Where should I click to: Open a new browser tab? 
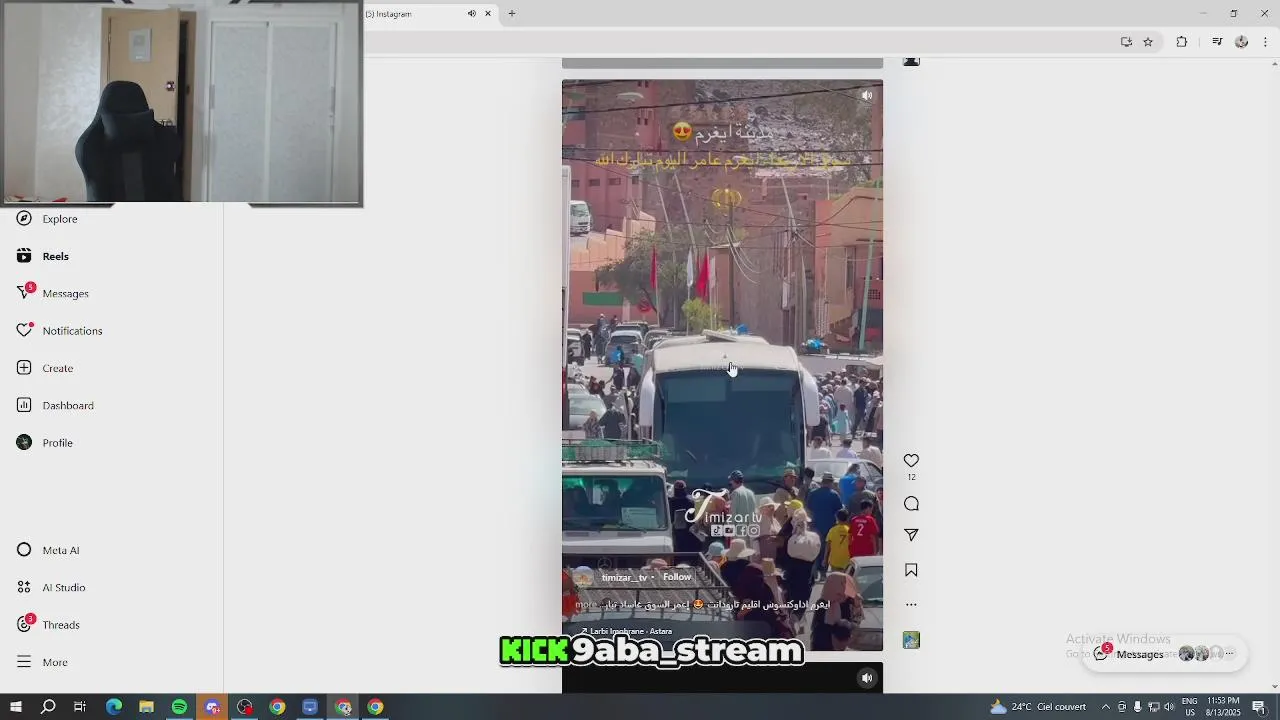click(x=512, y=14)
